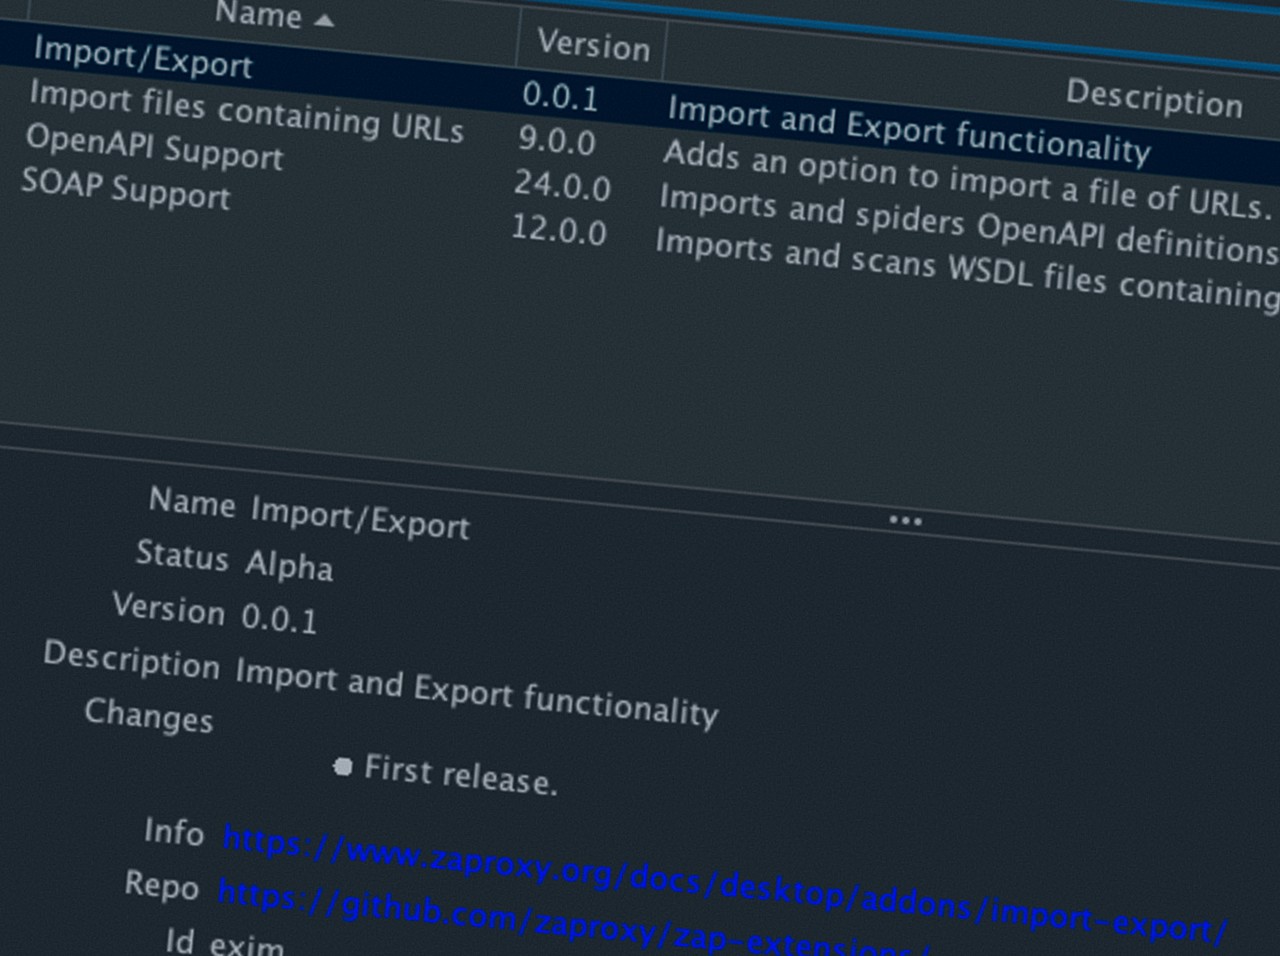
Task: Click the Version column header
Action: [593, 46]
